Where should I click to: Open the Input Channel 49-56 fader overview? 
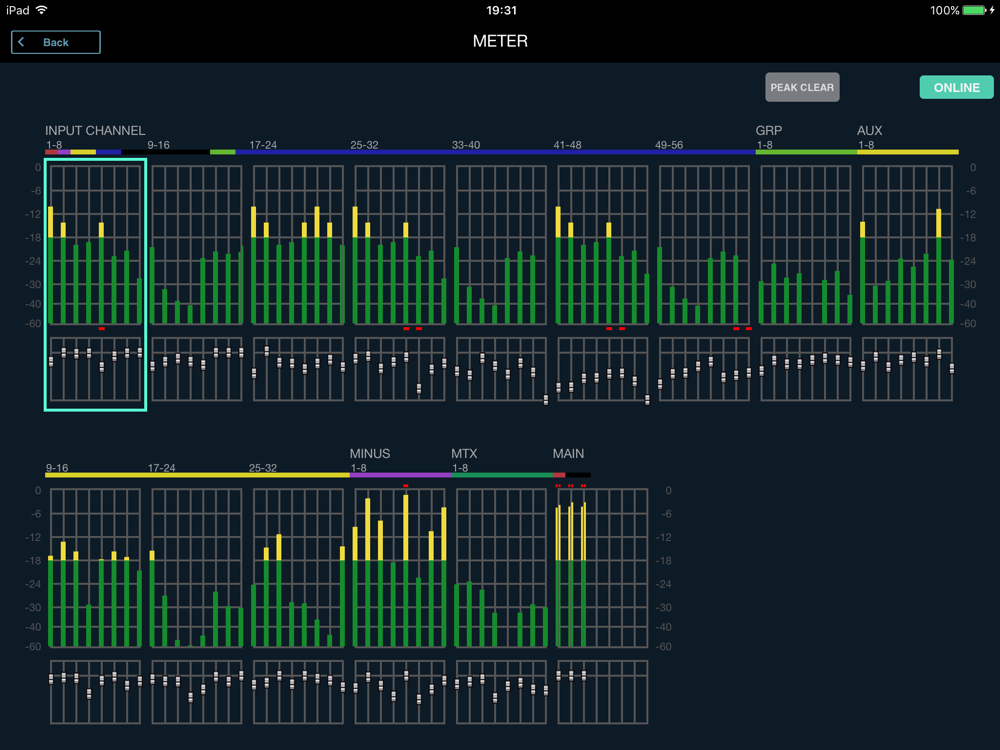point(704,369)
